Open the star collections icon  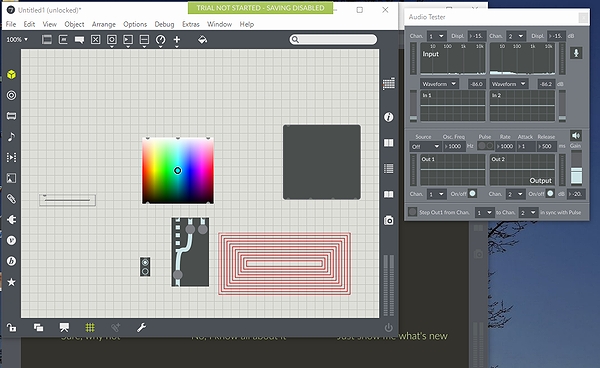tap(11, 282)
